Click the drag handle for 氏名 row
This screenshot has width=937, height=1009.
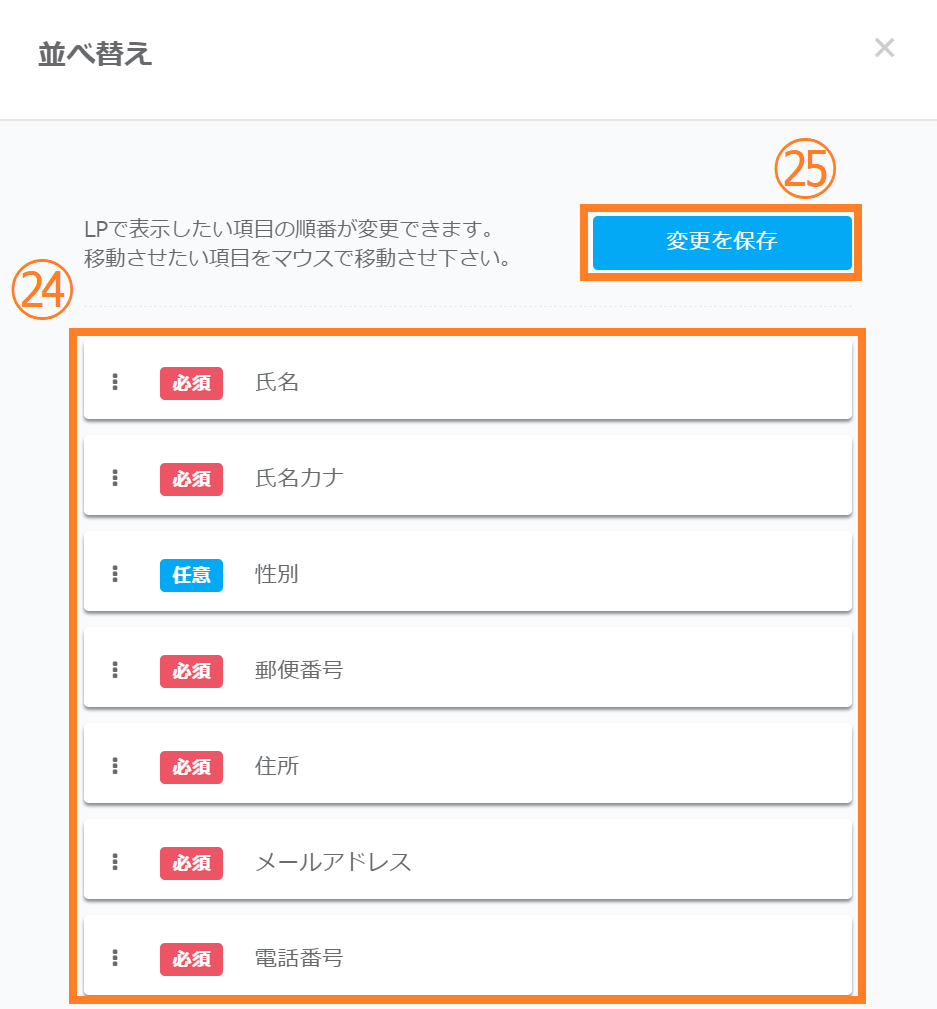[115, 382]
